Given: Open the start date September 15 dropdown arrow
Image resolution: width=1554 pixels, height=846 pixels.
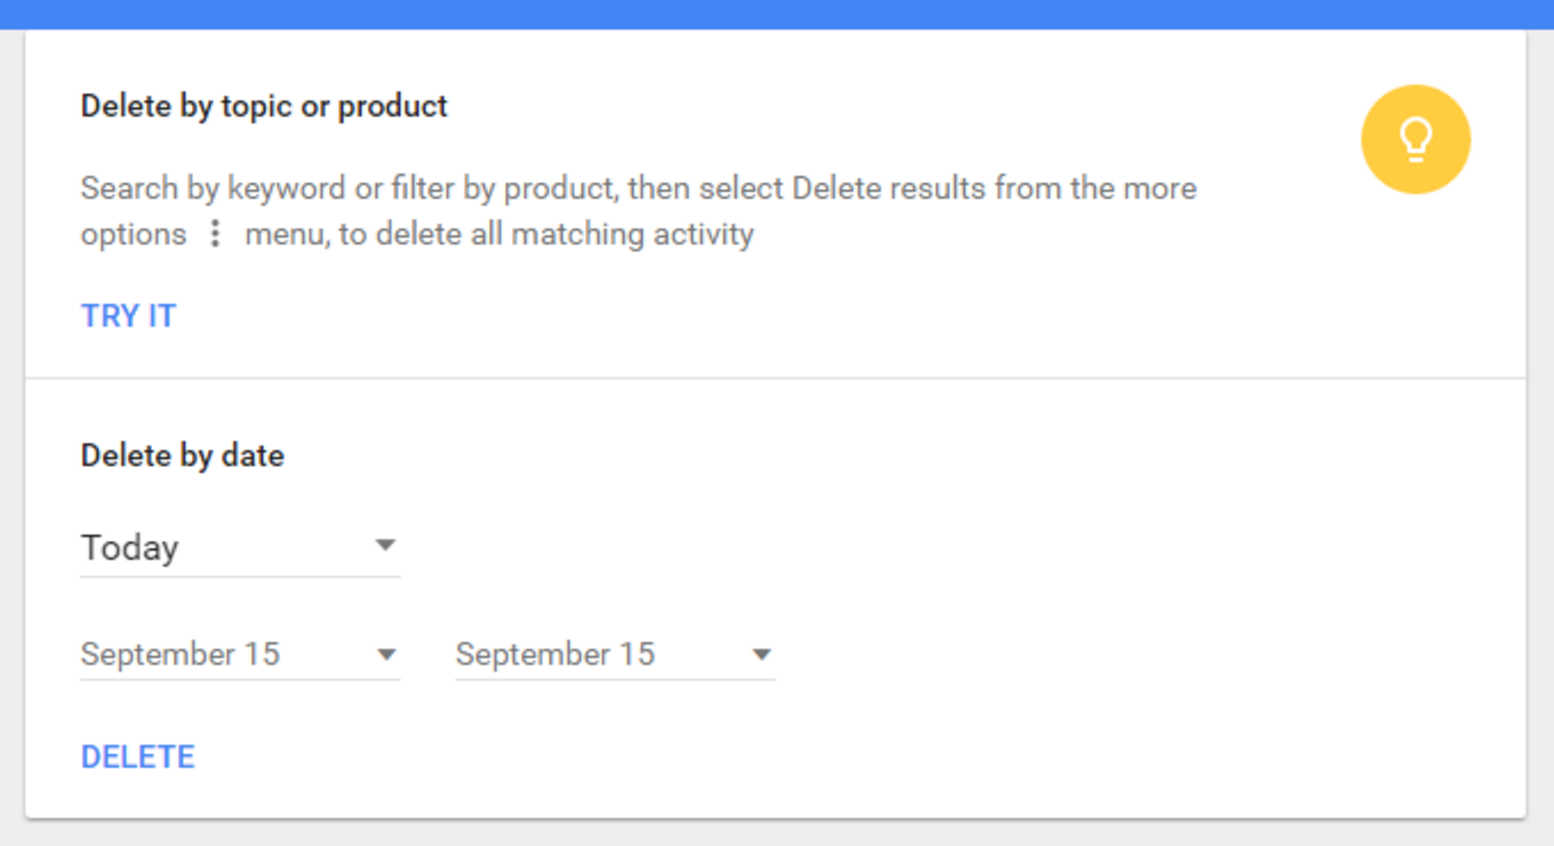Looking at the screenshot, I should [x=386, y=655].
